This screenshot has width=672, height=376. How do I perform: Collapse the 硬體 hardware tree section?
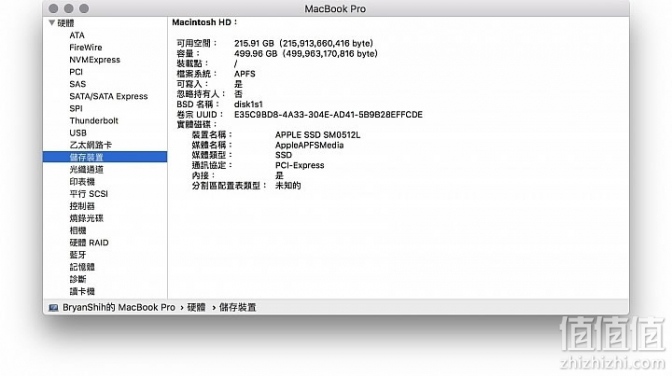coord(52,23)
